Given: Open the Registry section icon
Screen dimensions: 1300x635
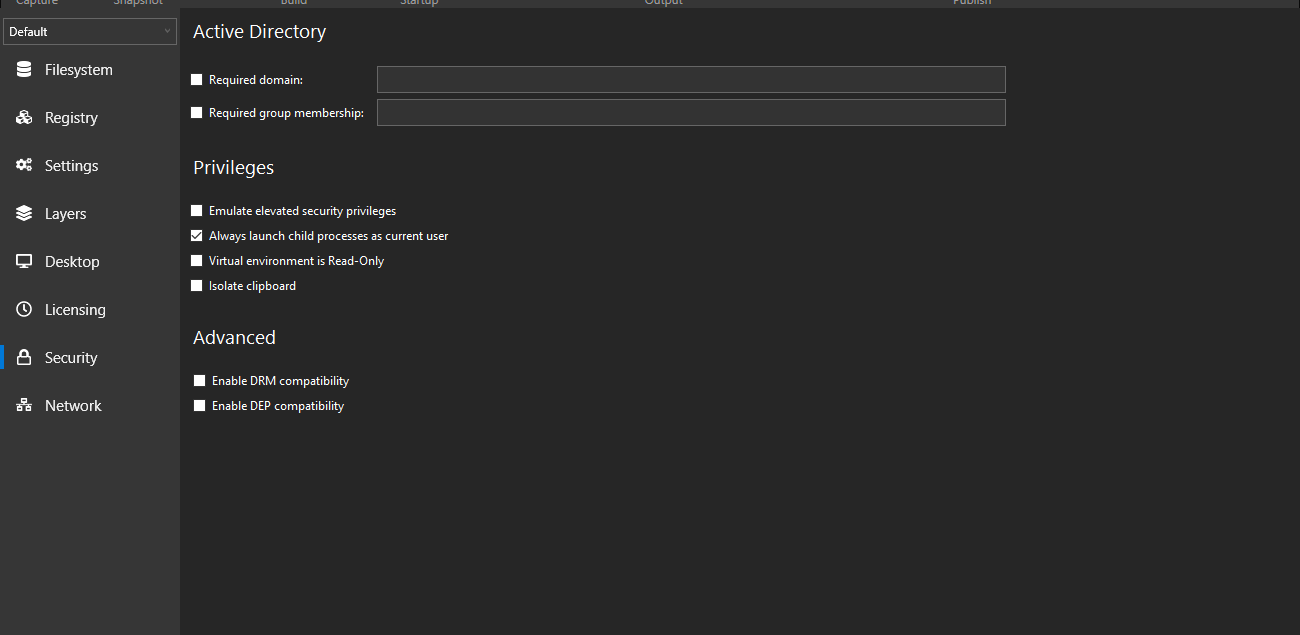Looking at the screenshot, I should coord(22,117).
